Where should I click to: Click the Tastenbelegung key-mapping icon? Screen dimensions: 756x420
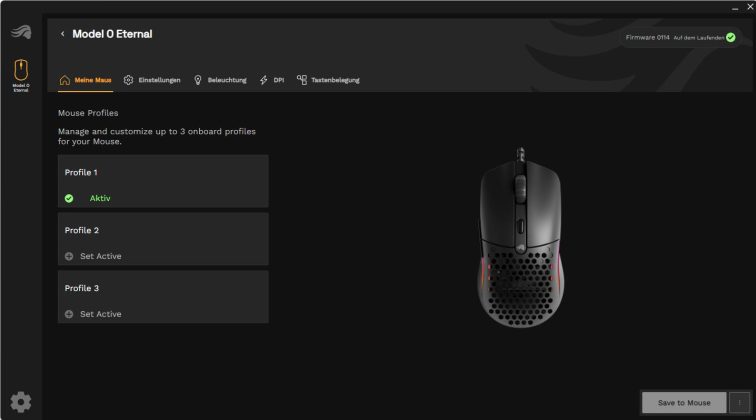(x=302, y=80)
